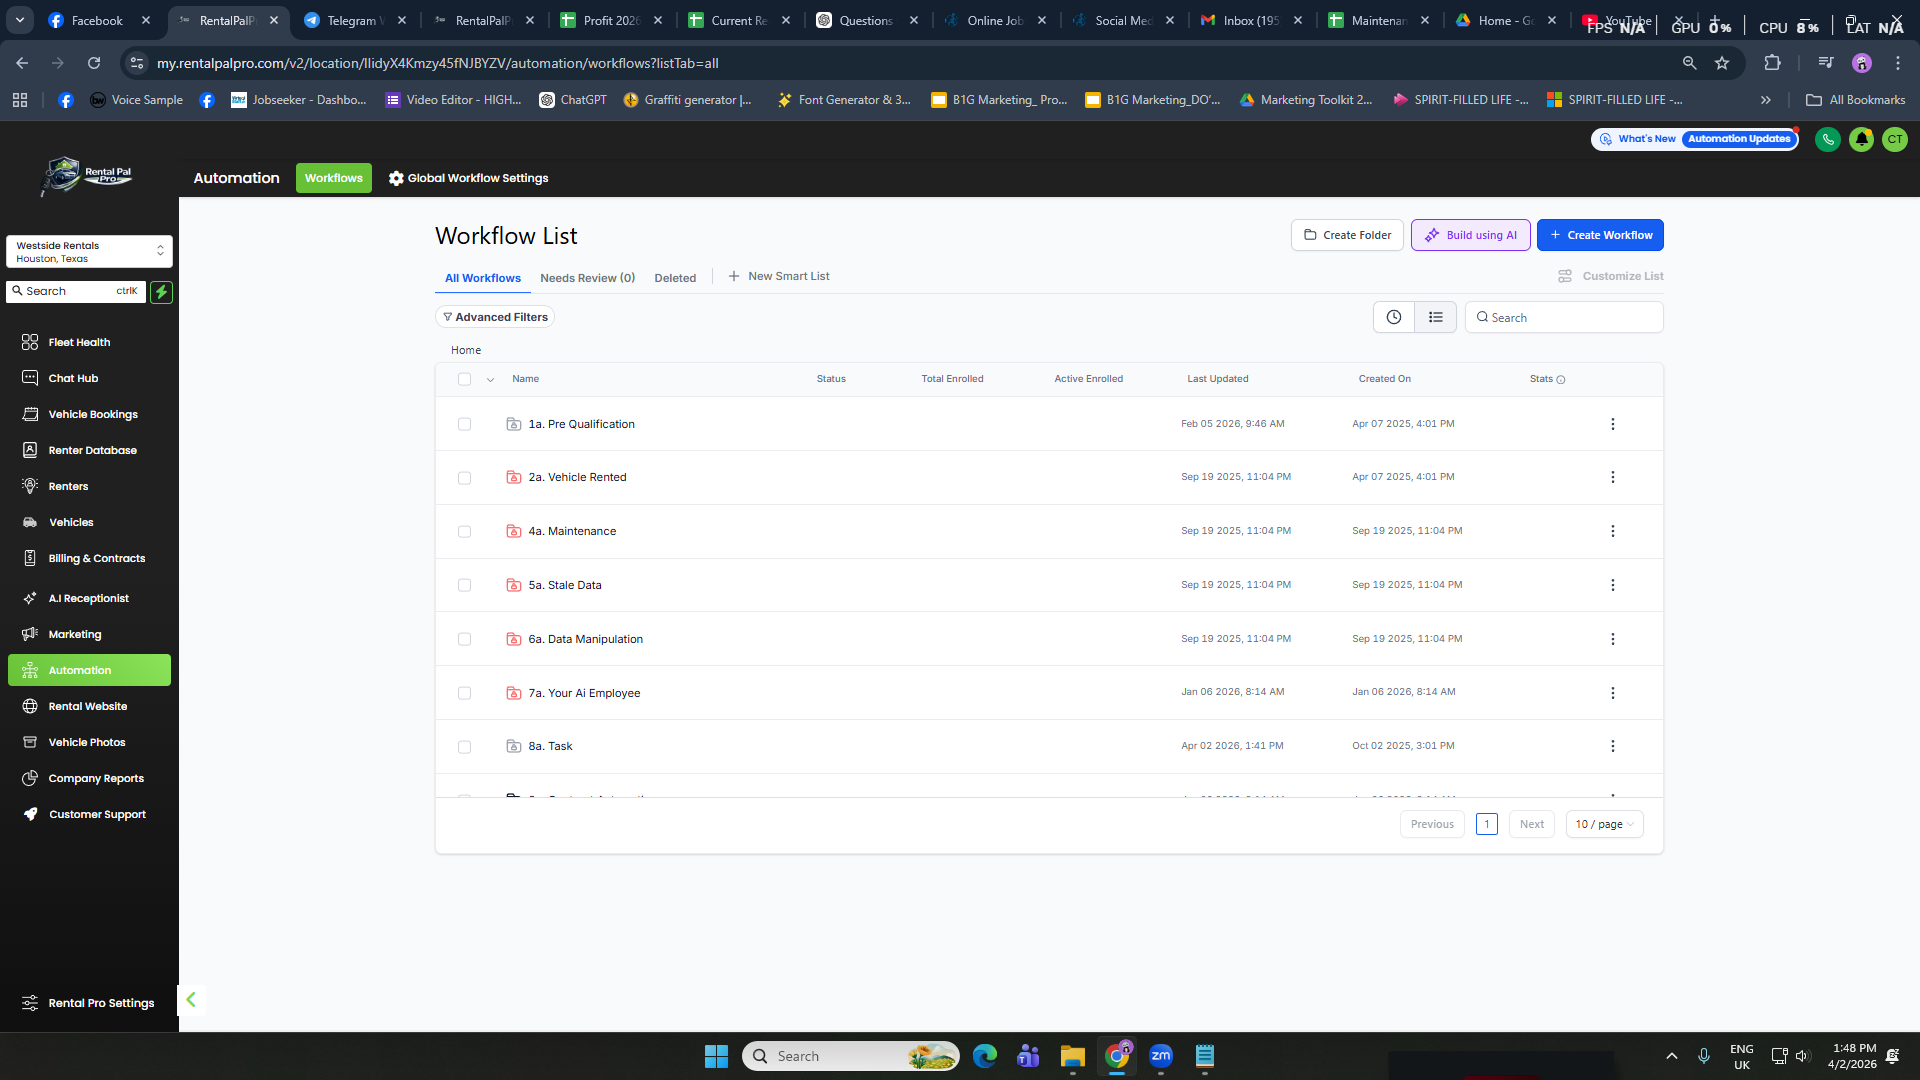Image resolution: width=1920 pixels, height=1080 pixels.
Task: Tick the select-all checkbox in header
Action: 464,379
